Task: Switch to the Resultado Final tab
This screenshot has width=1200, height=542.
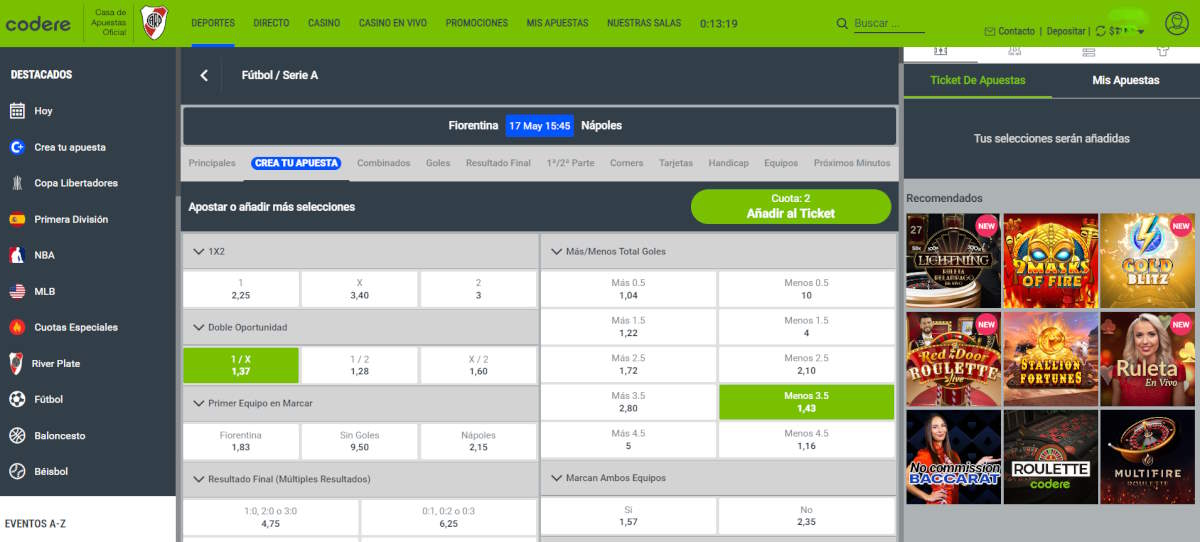Action: (498, 163)
